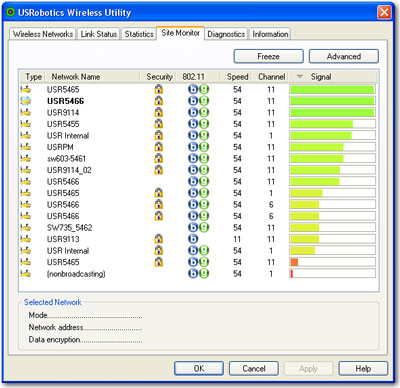400x388 pixels.
Task: Click the network type icon beside USR9114
Action: point(26,112)
